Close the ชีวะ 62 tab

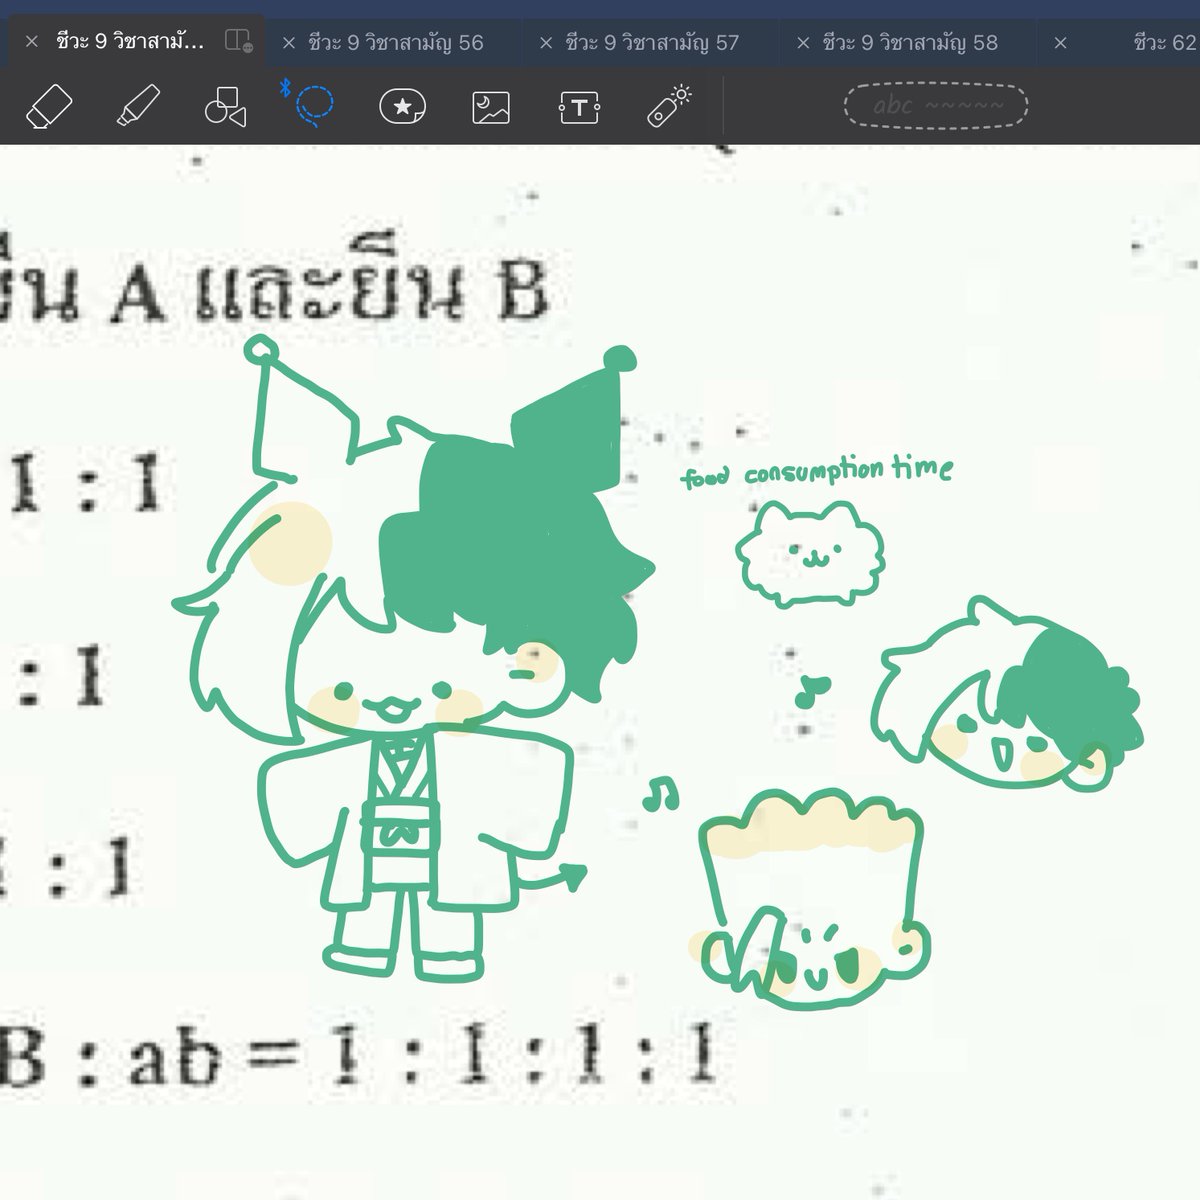click(1061, 42)
